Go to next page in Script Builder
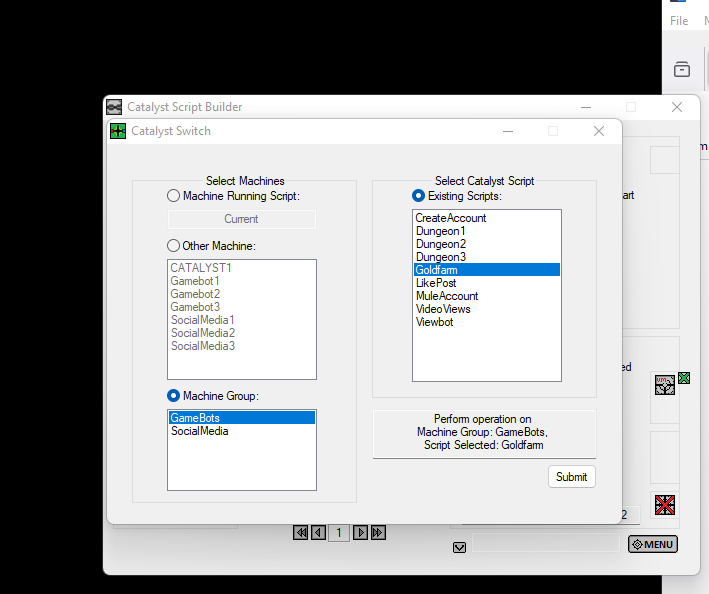The height and width of the screenshot is (594, 709). coord(360,533)
